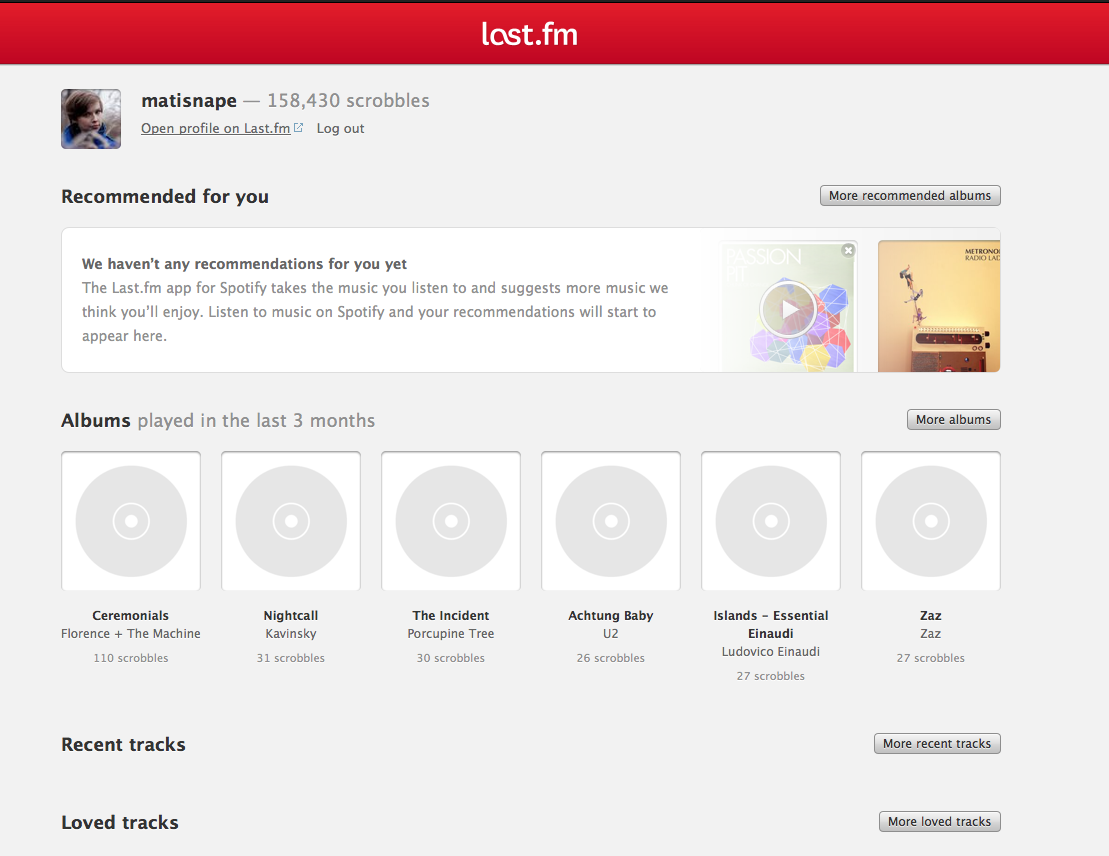Open the Ceremonials album disc placeholder
The image size is (1109, 856).
click(x=131, y=521)
